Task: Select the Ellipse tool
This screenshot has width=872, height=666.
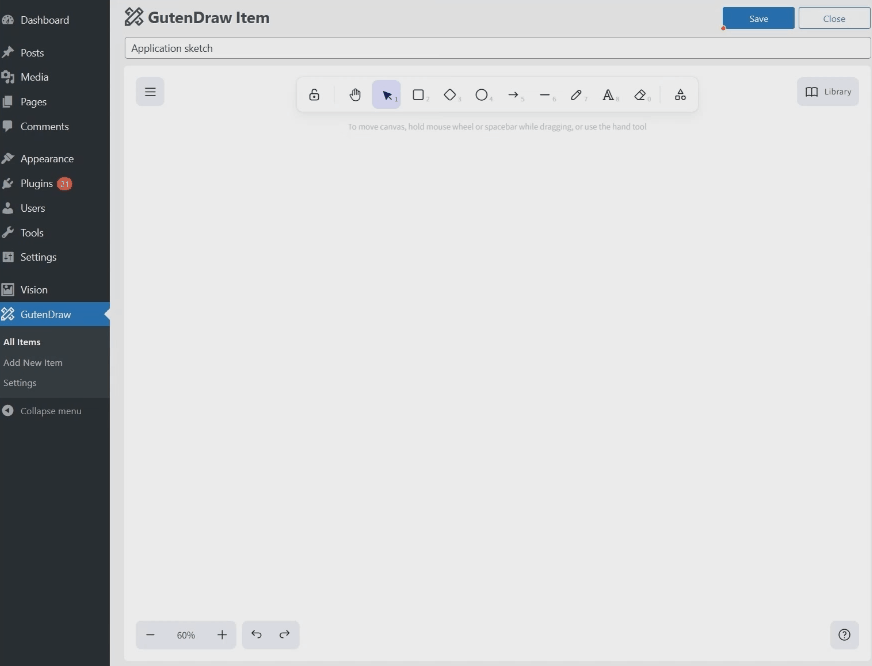Action: coord(482,94)
